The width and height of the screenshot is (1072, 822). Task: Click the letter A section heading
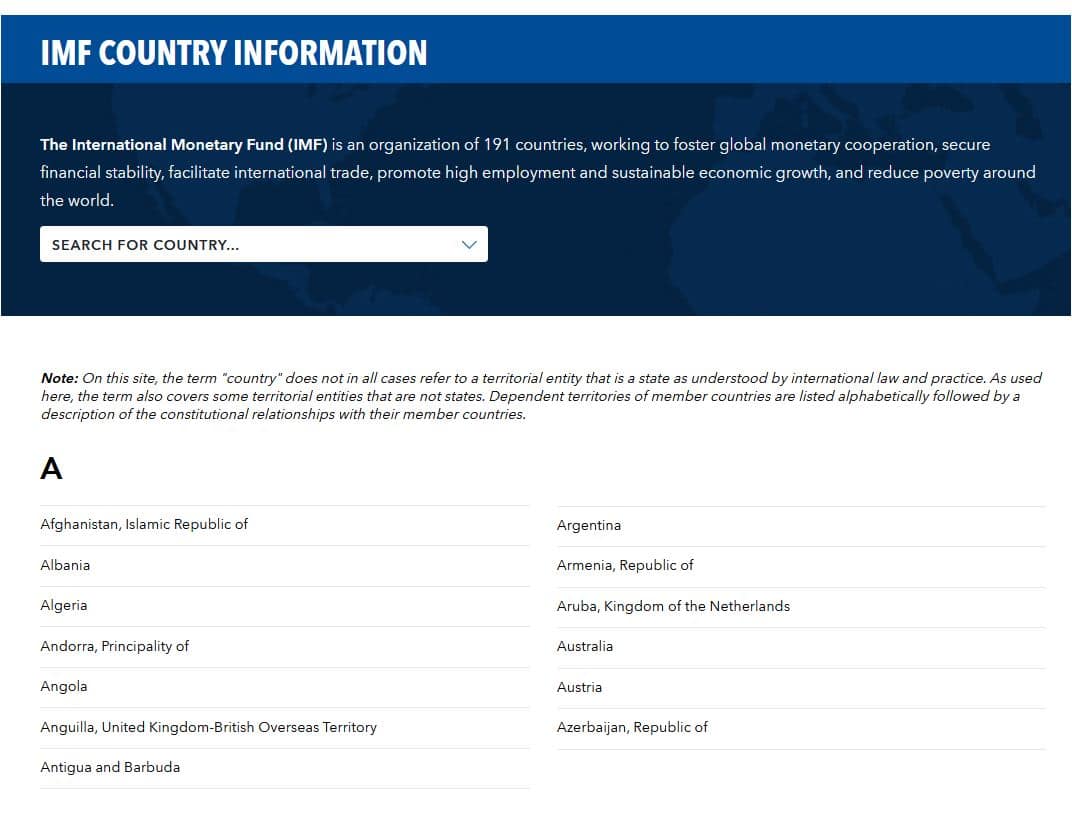click(x=51, y=468)
